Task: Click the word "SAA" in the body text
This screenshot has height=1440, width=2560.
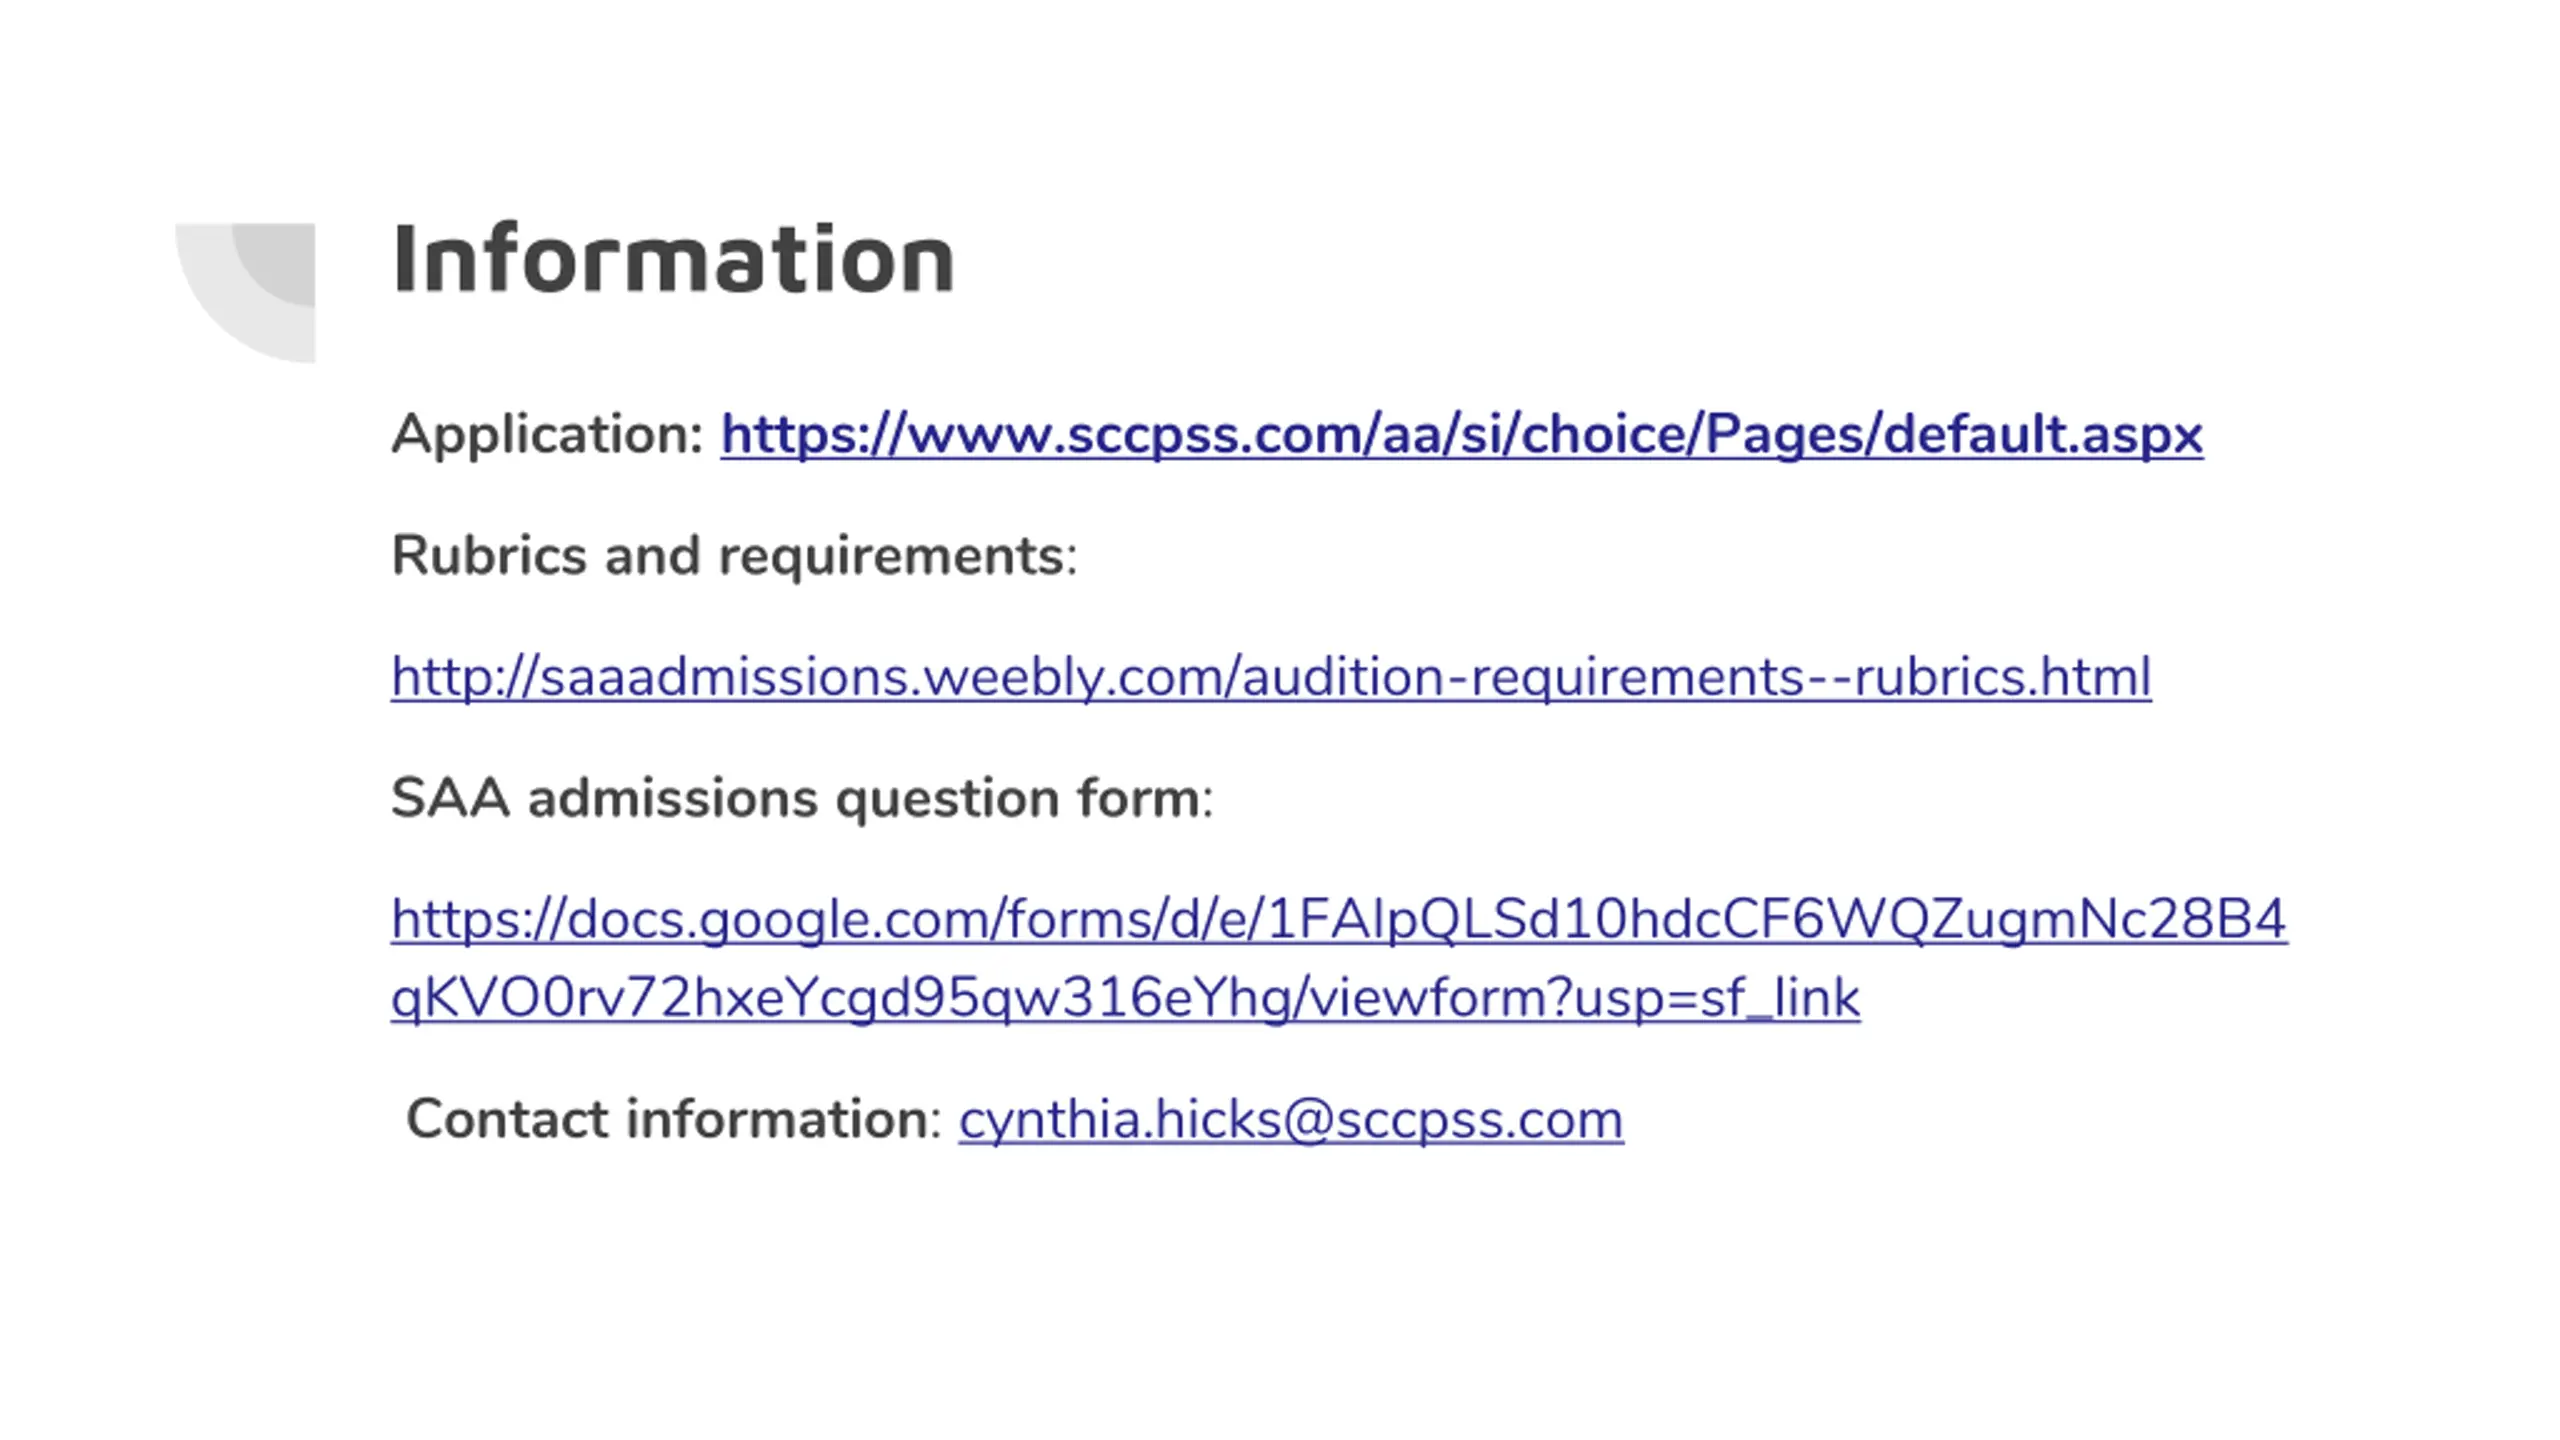Action: tap(450, 799)
